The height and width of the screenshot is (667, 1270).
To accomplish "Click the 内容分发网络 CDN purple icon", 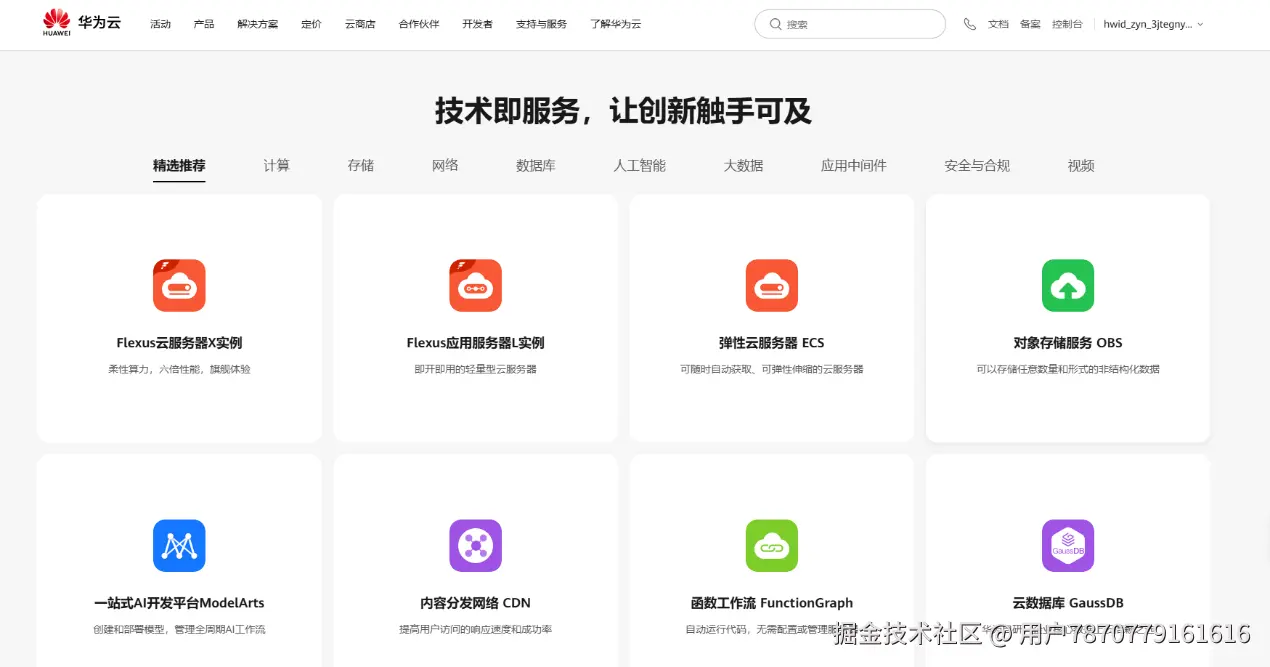I will 475,545.
